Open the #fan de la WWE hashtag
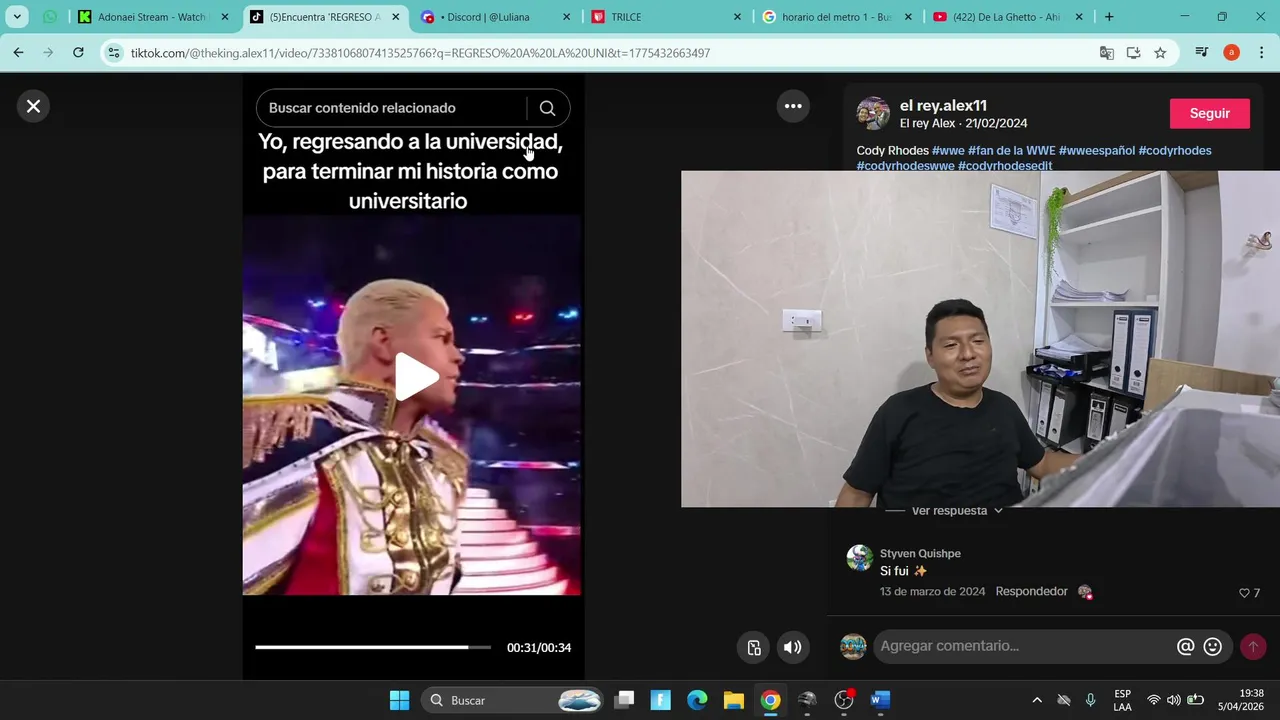This screenshot has width=1280, height=720. (x=1011, y=151)
